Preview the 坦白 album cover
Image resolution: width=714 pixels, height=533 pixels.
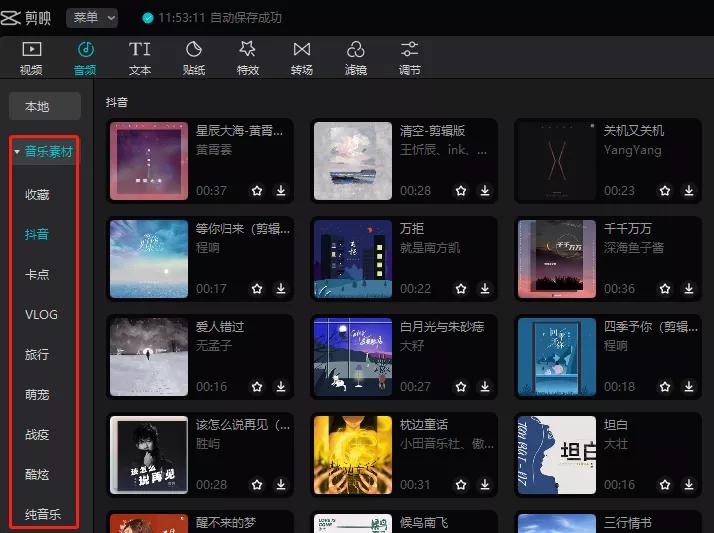pyautogui.click(x=557, y=455)
